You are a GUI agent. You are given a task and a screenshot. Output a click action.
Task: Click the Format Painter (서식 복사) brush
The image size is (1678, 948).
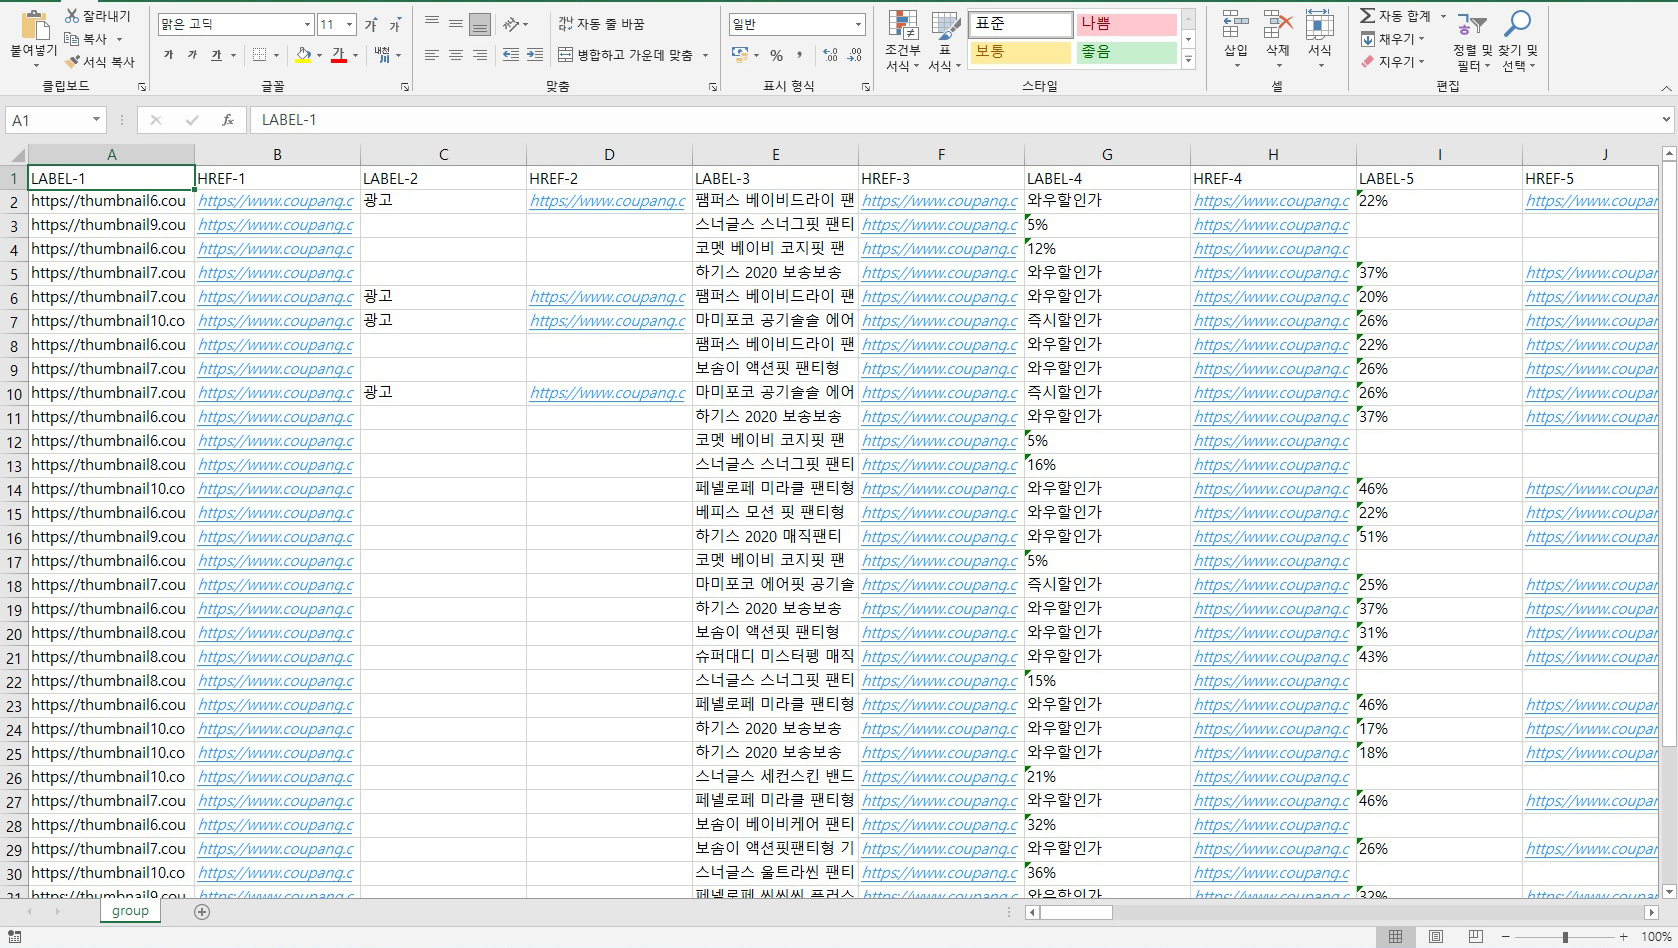(x=72, y=61)
